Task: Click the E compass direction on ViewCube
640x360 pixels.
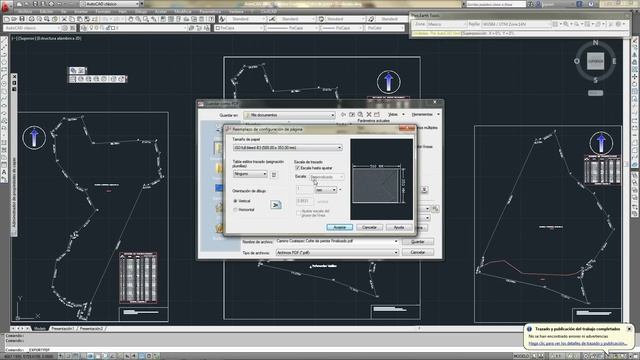Action: [614, 61]
